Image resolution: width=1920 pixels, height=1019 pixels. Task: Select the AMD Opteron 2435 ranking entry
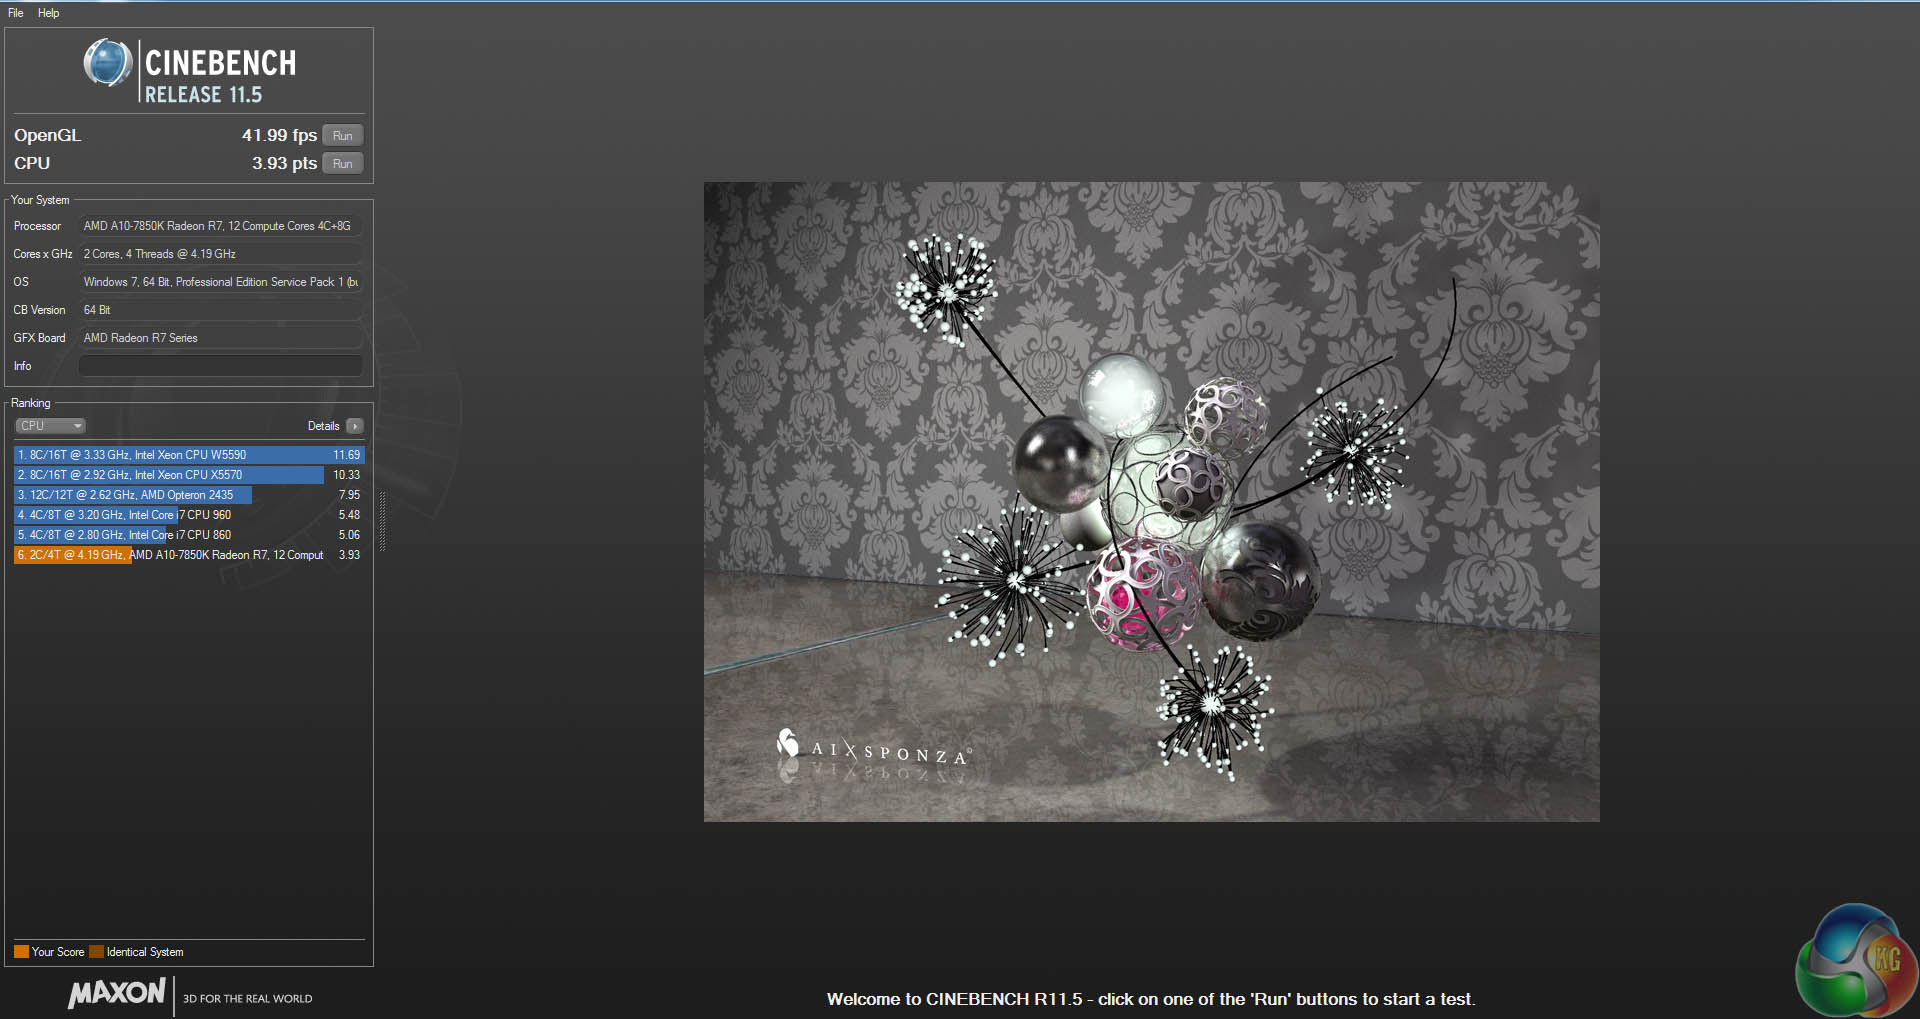(188, 495)
